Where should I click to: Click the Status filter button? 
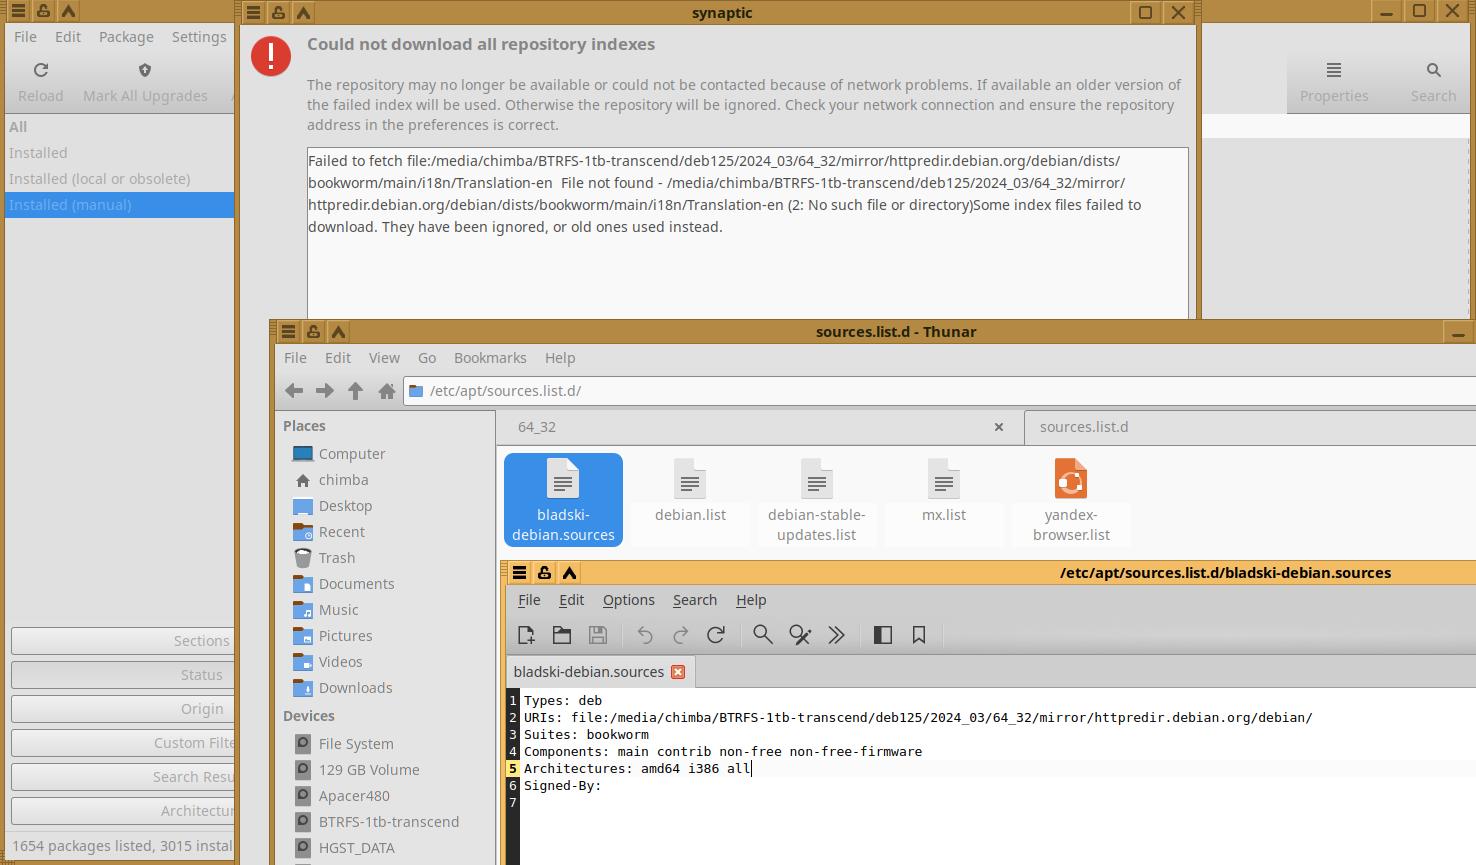click(x=123, y=675)
